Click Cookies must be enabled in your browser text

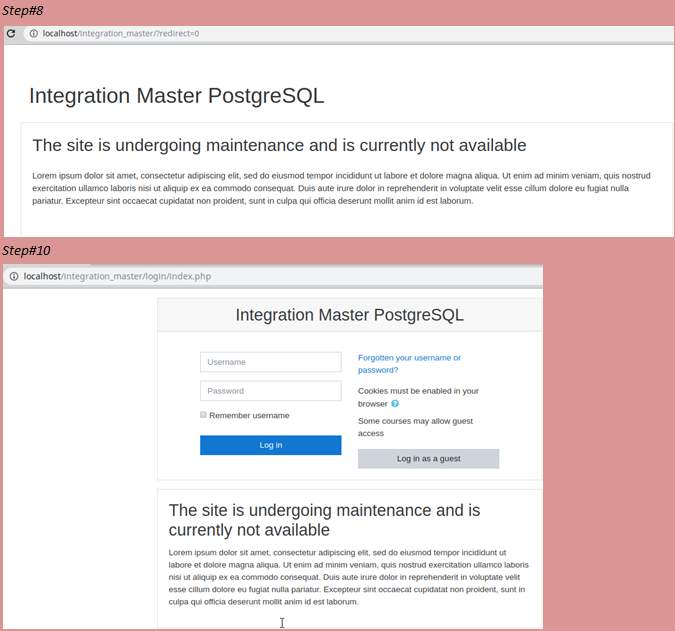(418, 397)
